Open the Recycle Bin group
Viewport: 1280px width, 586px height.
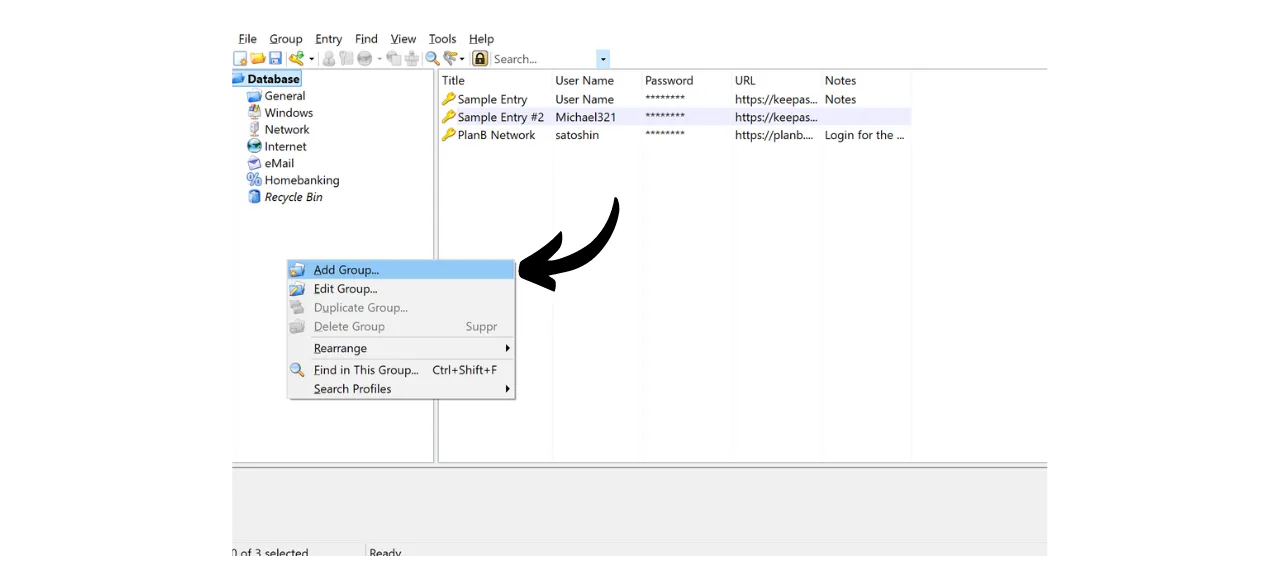(x=293, y=197)
